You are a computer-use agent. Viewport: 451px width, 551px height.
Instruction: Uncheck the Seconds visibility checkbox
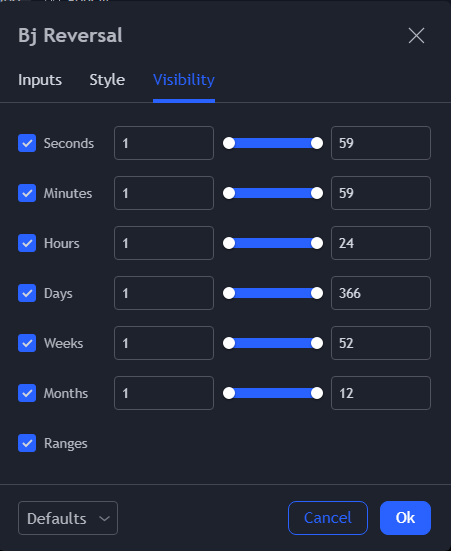coord(27,143)
